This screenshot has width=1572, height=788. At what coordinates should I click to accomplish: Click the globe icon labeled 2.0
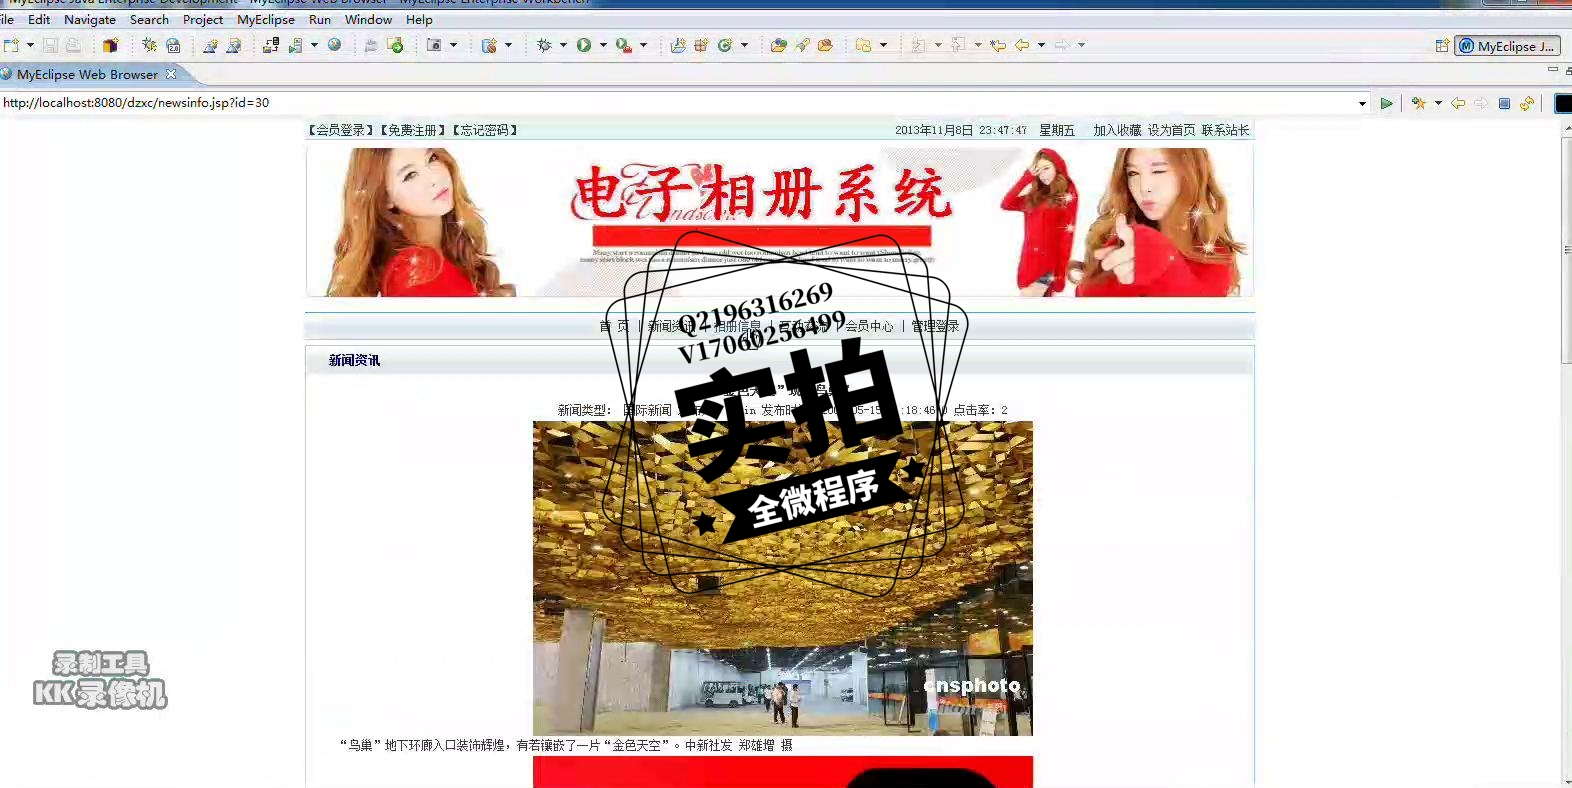[173, 45]
